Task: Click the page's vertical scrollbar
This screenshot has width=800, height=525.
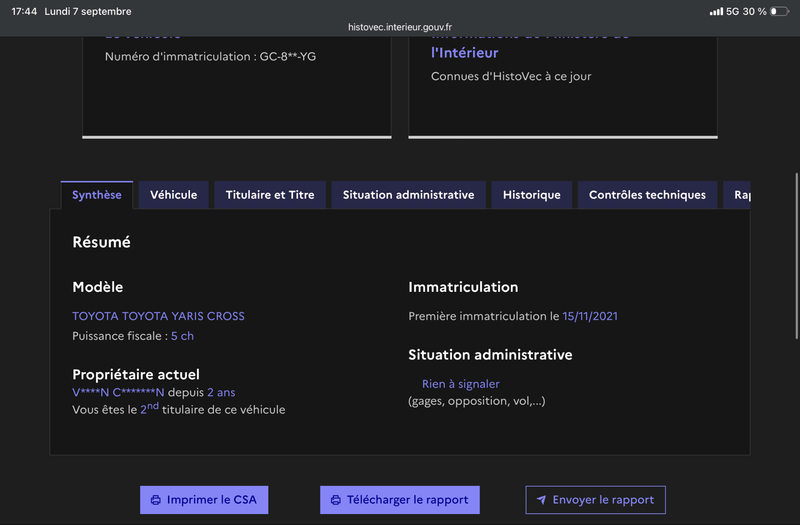Action: pos(796,256)
